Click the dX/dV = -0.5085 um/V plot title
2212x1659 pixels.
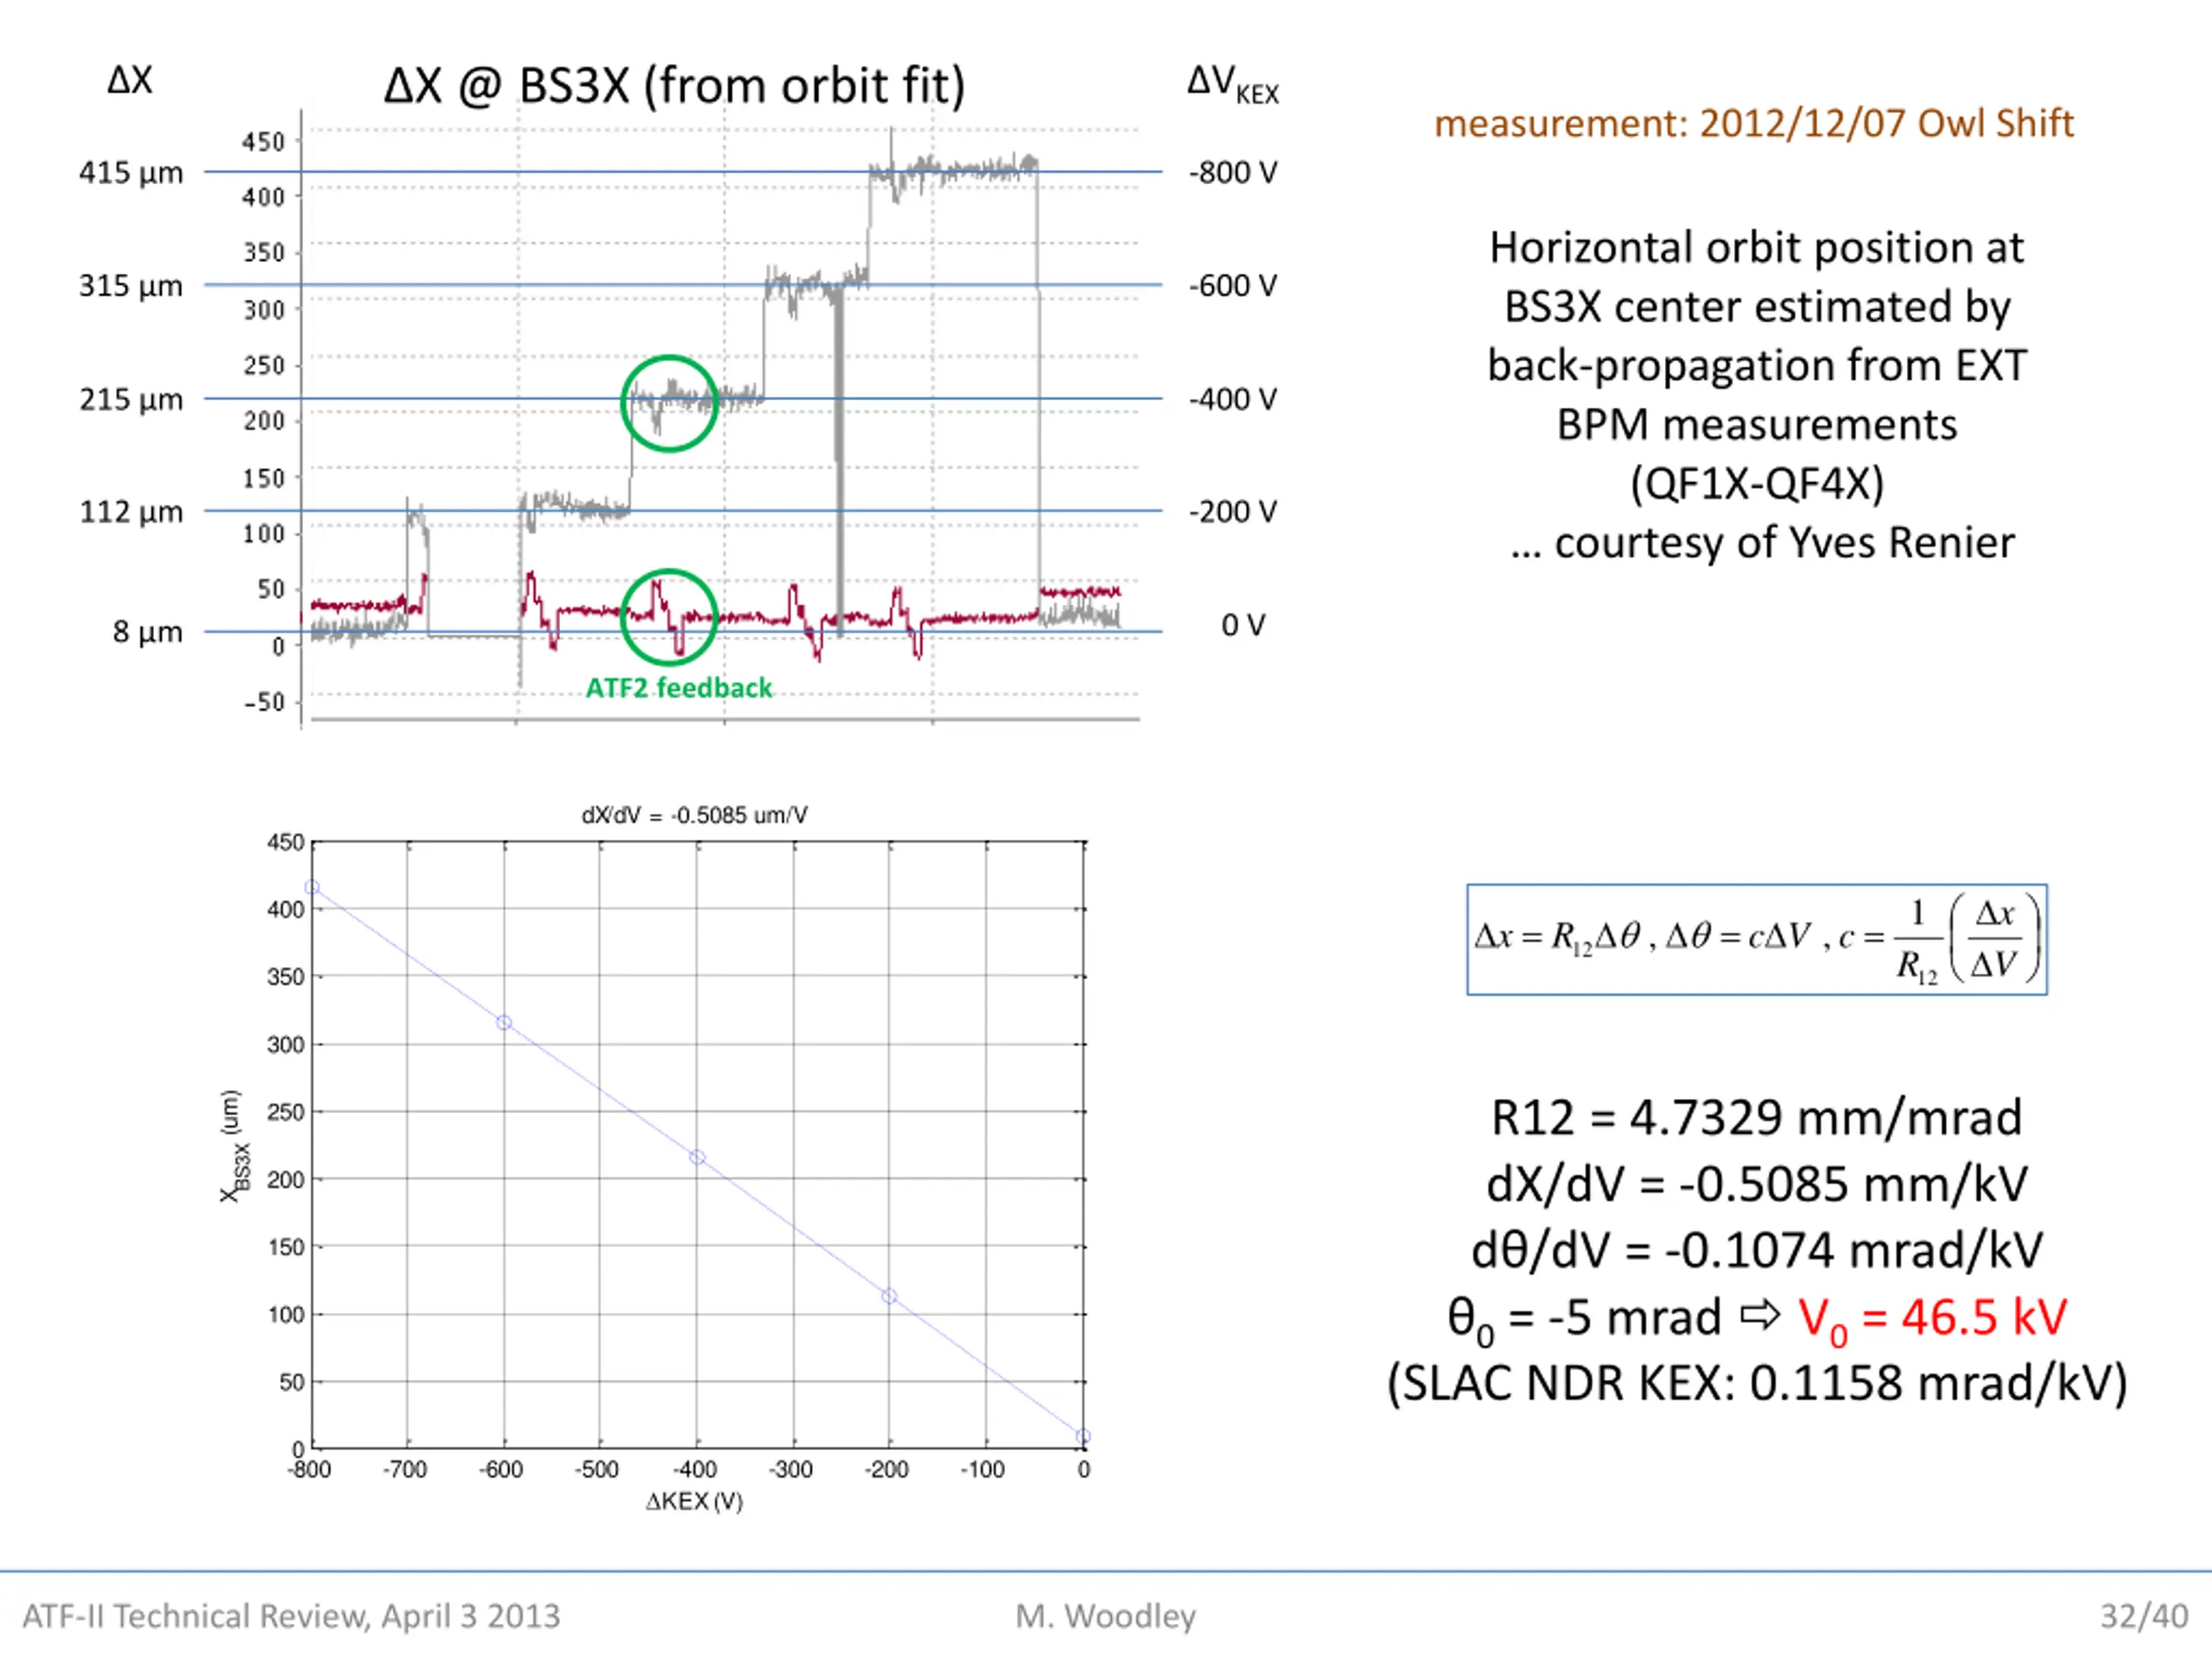(695, 815)
